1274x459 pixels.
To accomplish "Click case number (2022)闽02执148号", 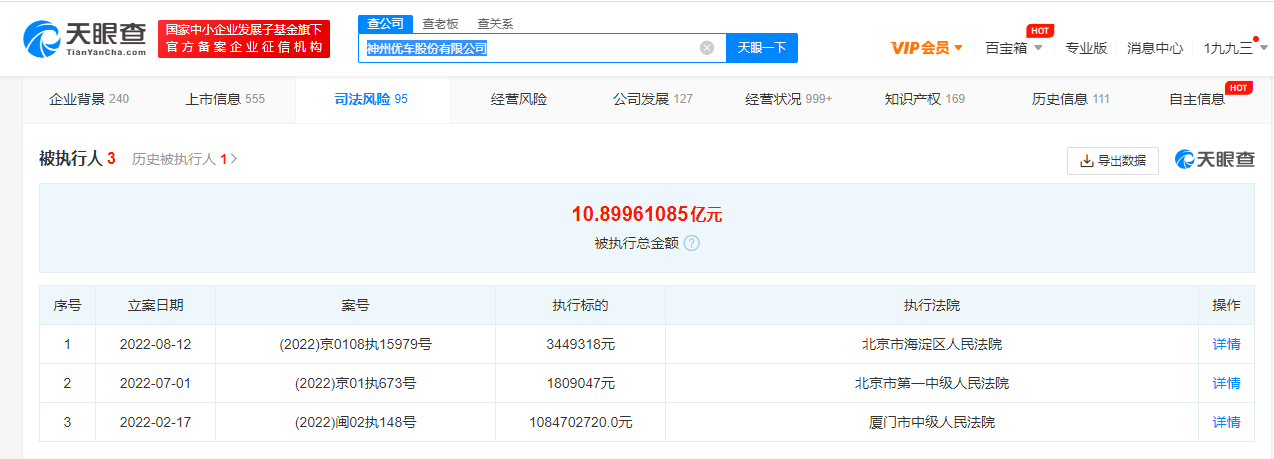I will [356, 422].
